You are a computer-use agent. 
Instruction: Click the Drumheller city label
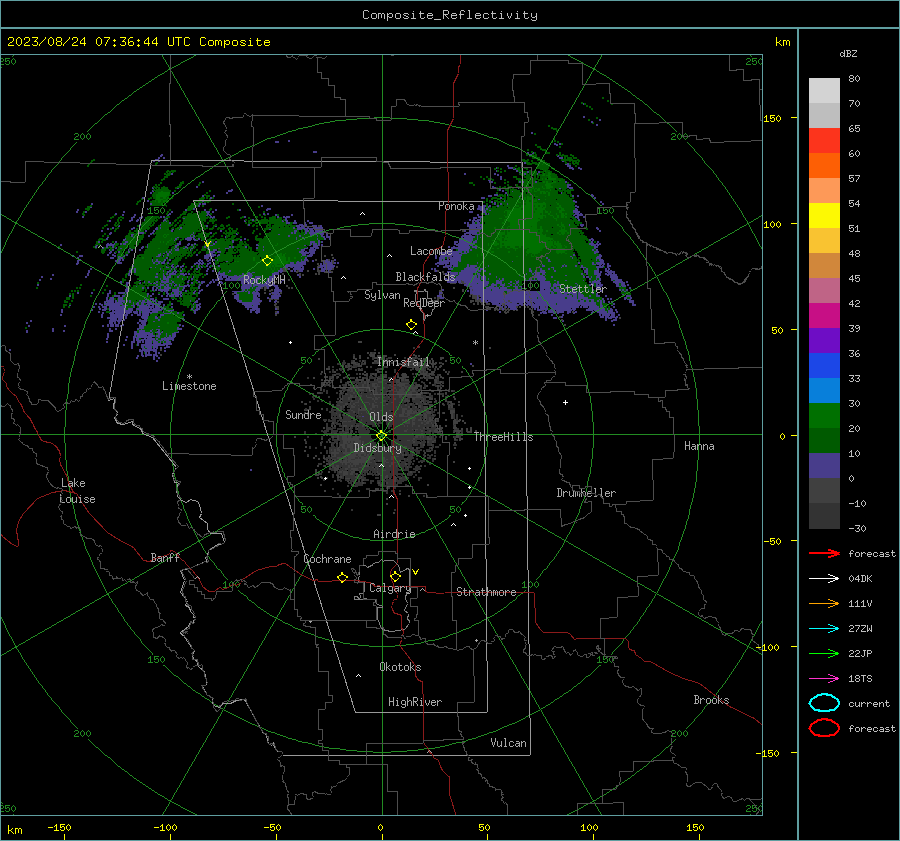click(586, 493)
